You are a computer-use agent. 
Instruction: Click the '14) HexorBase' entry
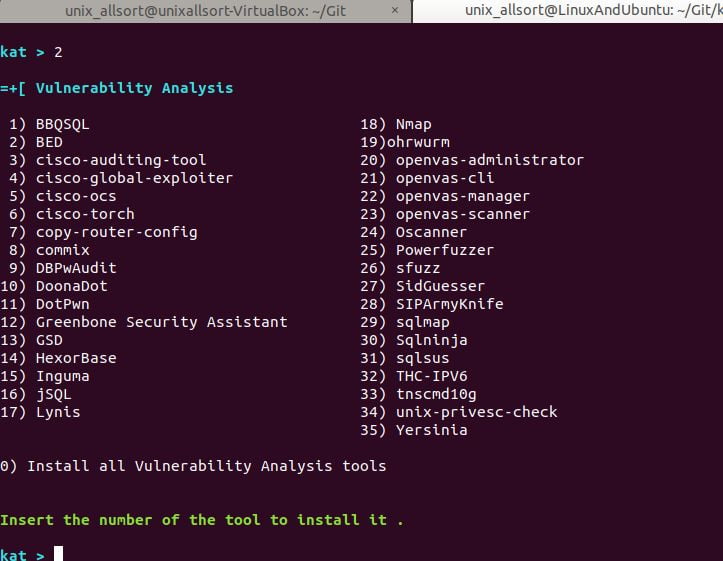(58, 358)
